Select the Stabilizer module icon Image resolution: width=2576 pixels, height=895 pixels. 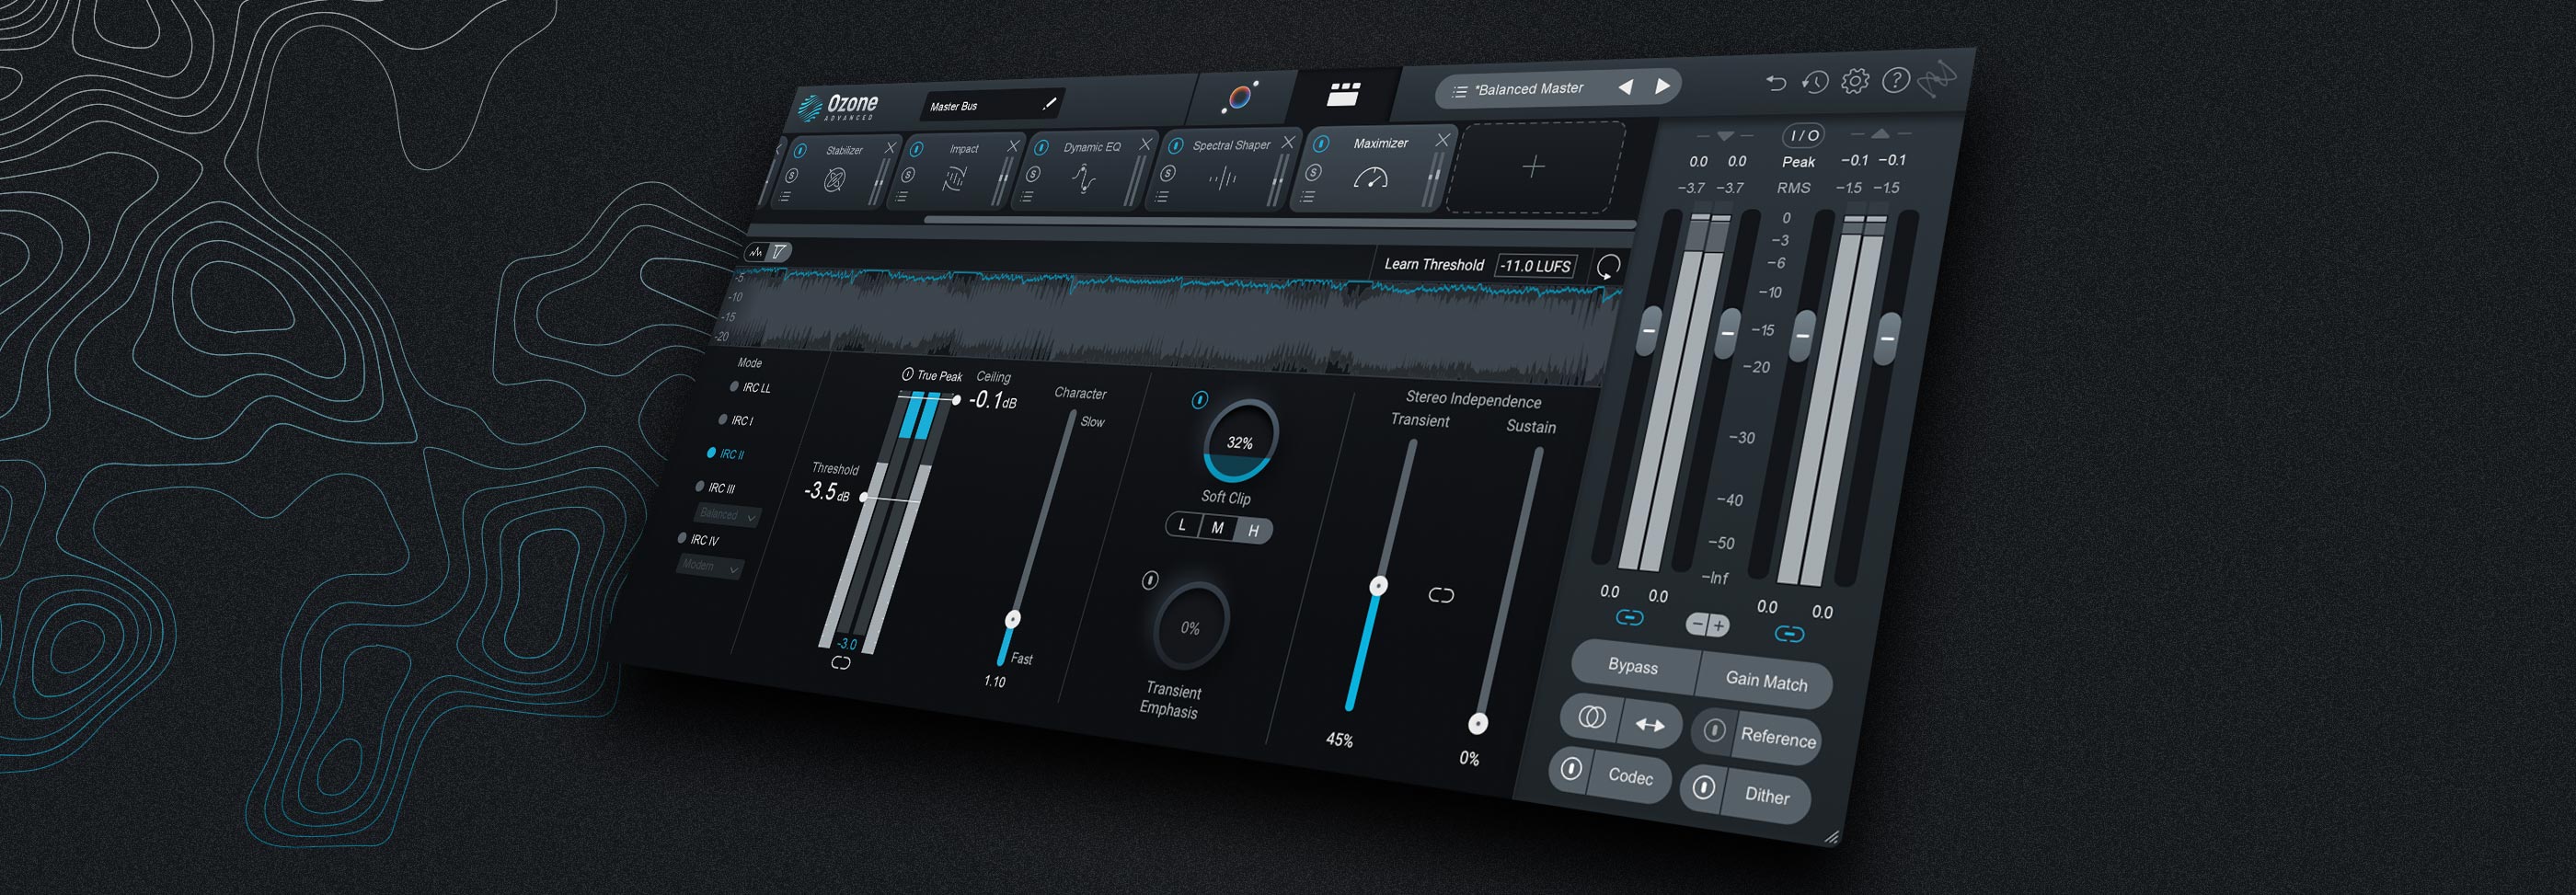point(834,180)
